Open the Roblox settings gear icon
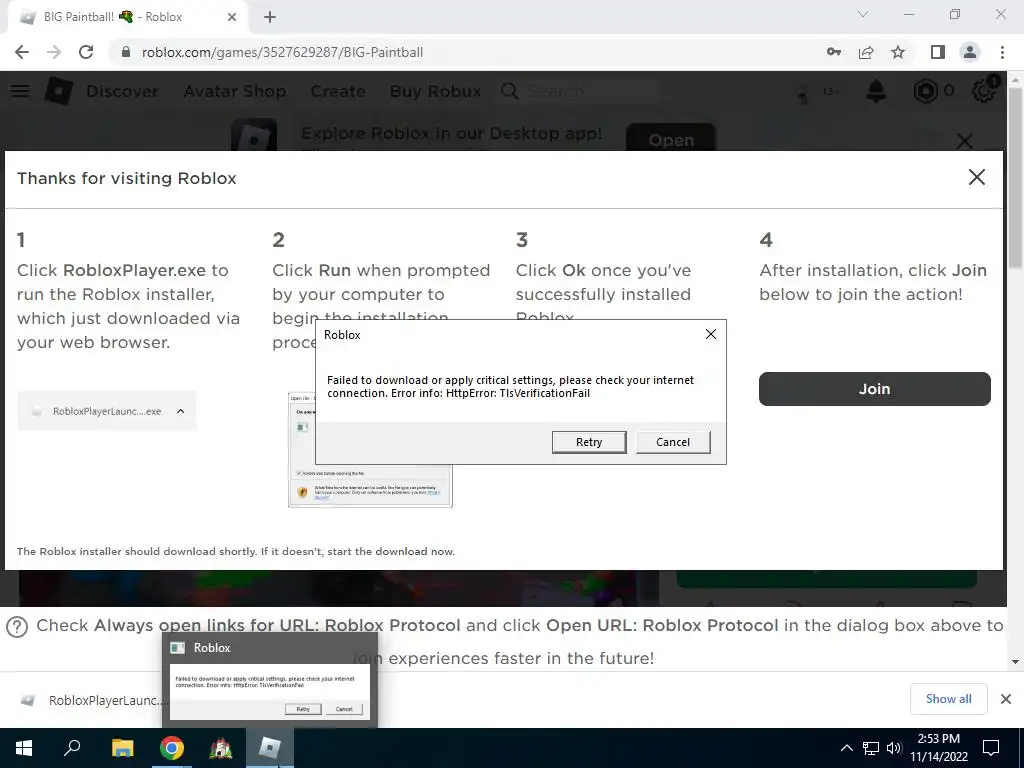This screenshot has height=768, width=1024. click(x=984, y=91)
